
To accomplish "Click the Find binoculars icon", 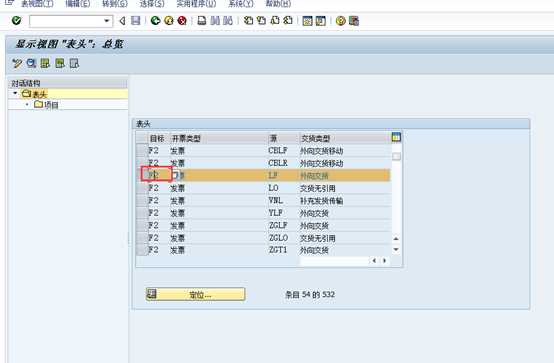I will (x=215, y=21).
